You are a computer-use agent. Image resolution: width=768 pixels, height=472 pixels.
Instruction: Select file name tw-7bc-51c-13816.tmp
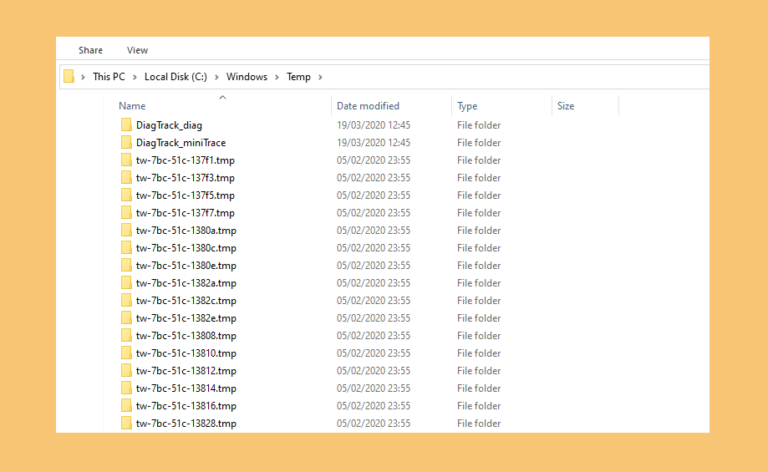(186, 406)
